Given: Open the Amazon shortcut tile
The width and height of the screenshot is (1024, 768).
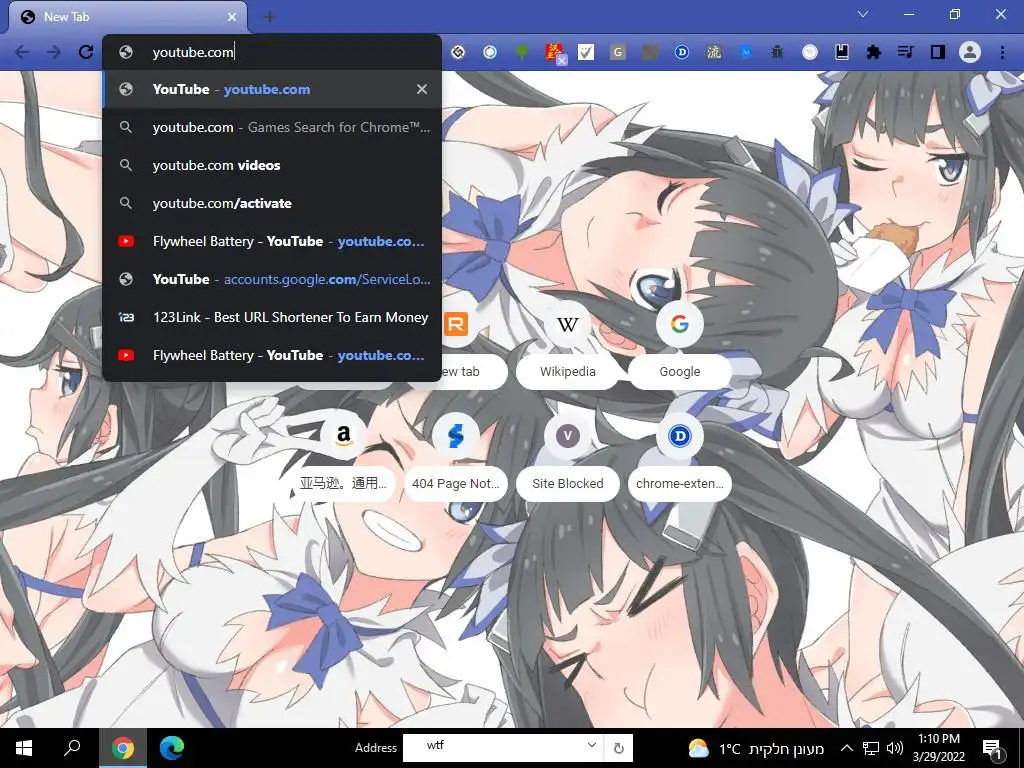Looking at the screenshot, I should coord(344,455).
